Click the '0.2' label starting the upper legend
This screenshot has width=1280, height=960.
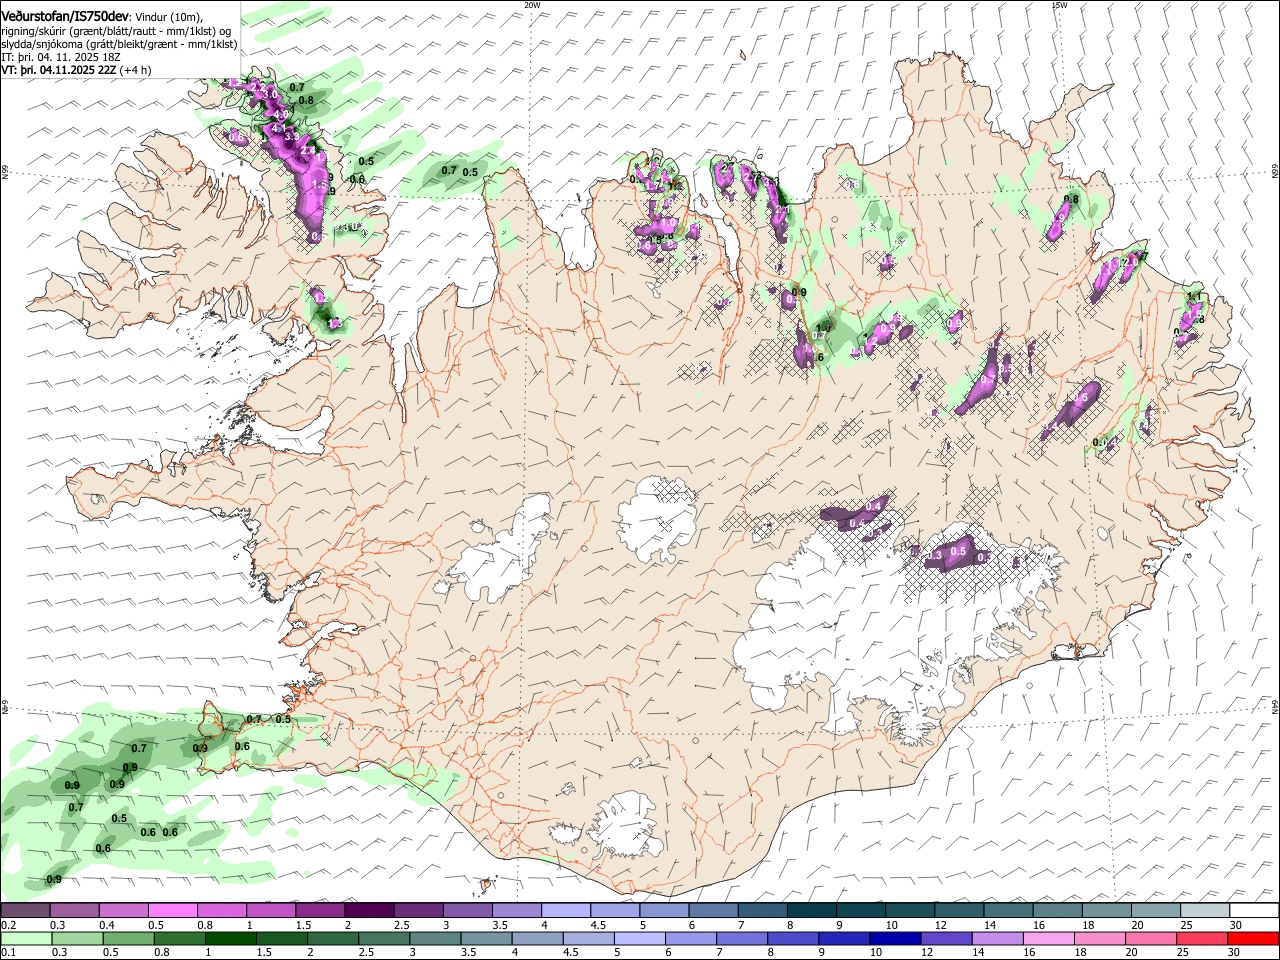tap(9, 925)
